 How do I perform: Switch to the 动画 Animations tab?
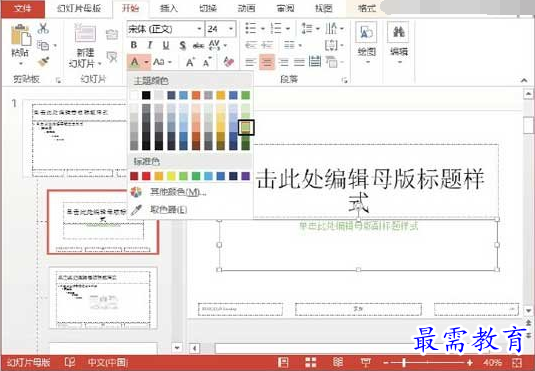(x=246, y=9)
